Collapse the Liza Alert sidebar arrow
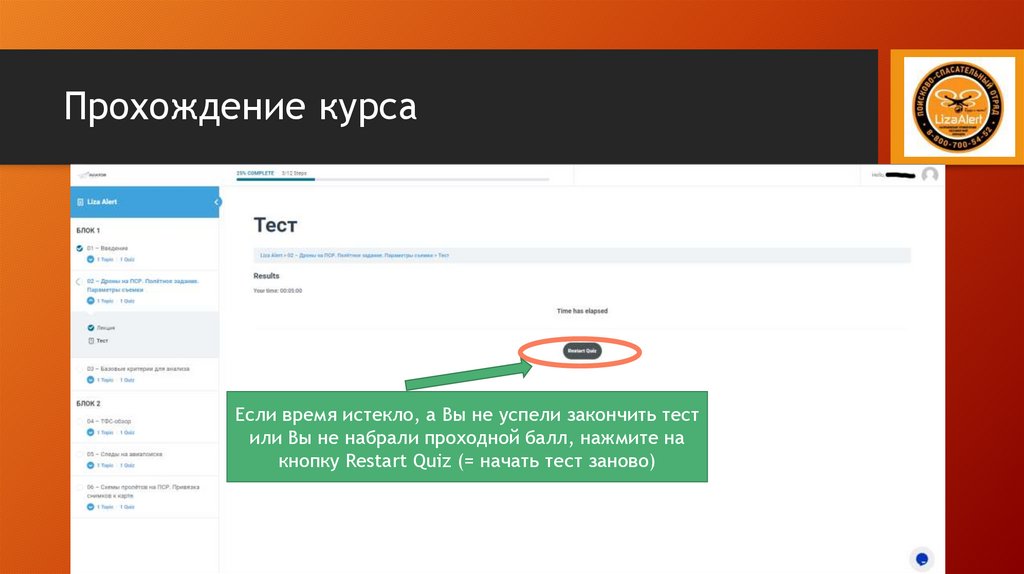Image resolution: width=1024 pixels, height=574 pixels. tap(217, 202)
